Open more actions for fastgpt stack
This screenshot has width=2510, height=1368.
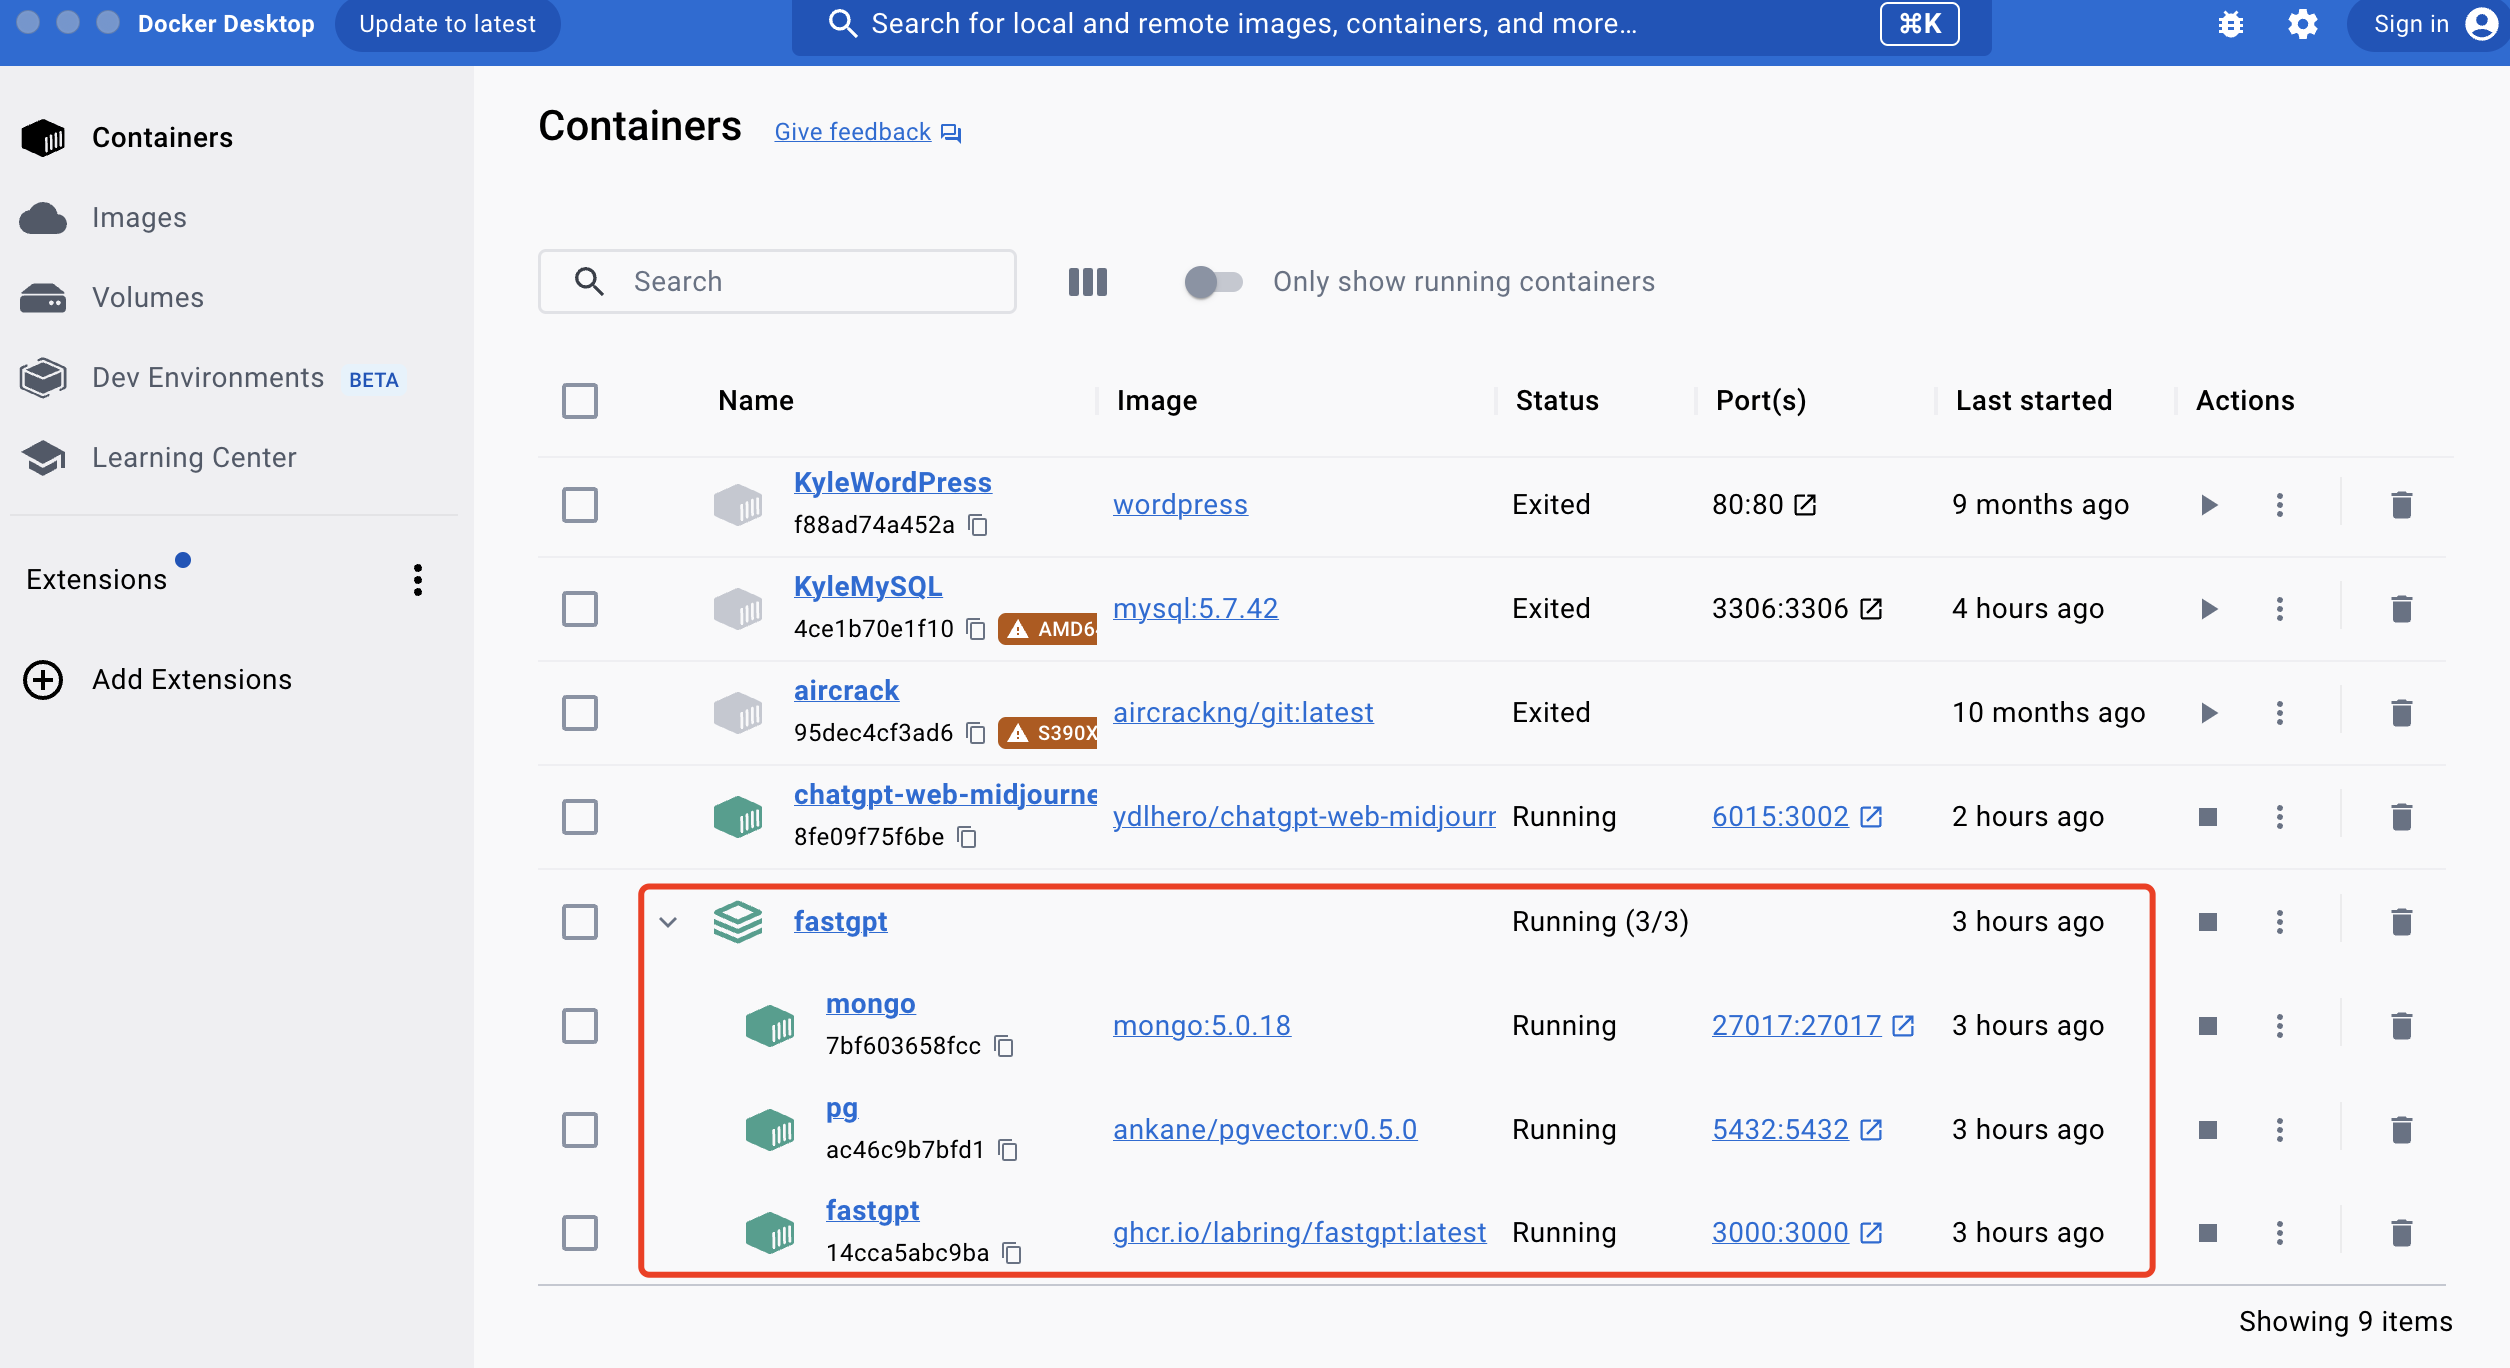click(x=2280, y=922)
